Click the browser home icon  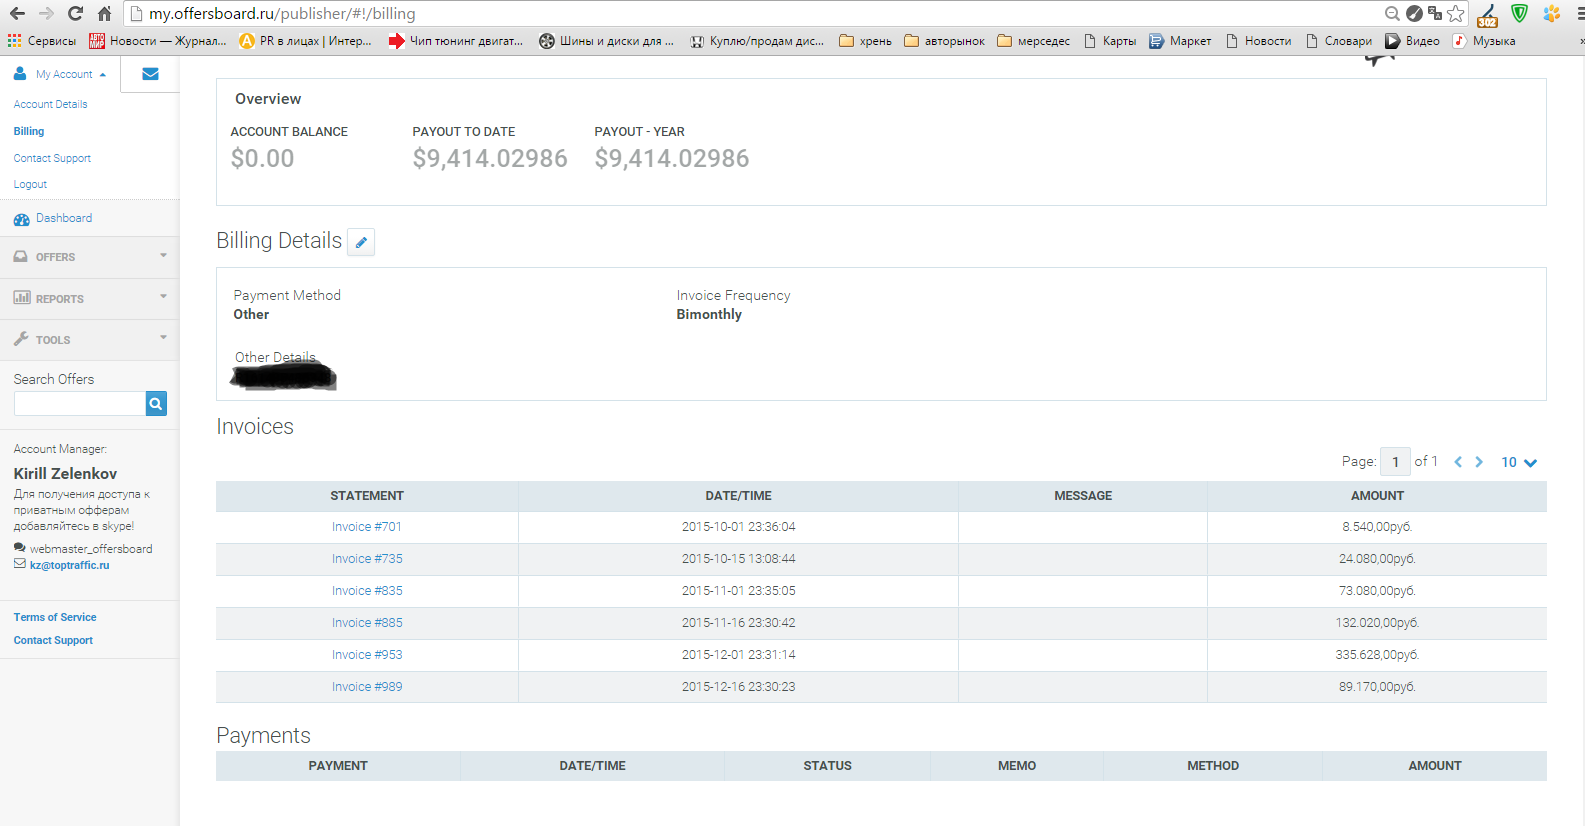click(x=104, y=14)
